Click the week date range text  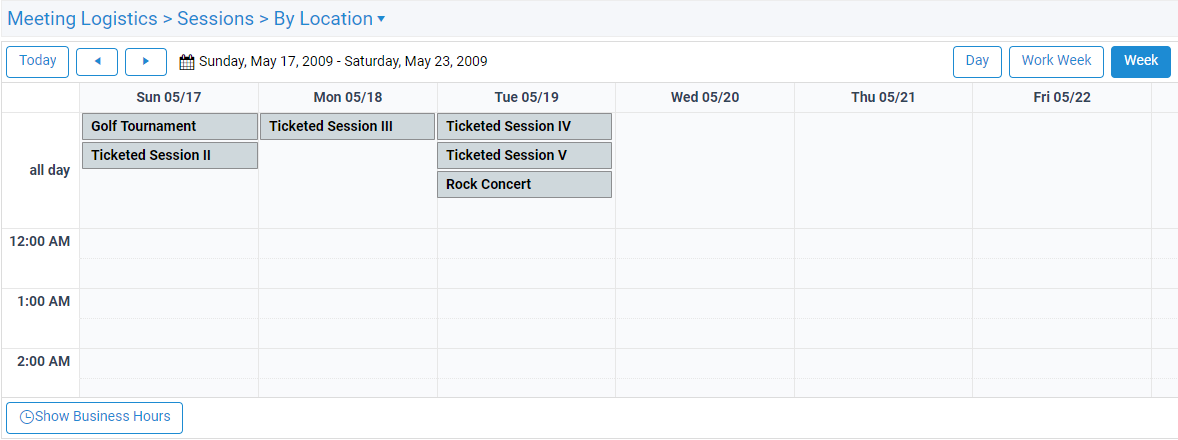[x=343, y=62]
